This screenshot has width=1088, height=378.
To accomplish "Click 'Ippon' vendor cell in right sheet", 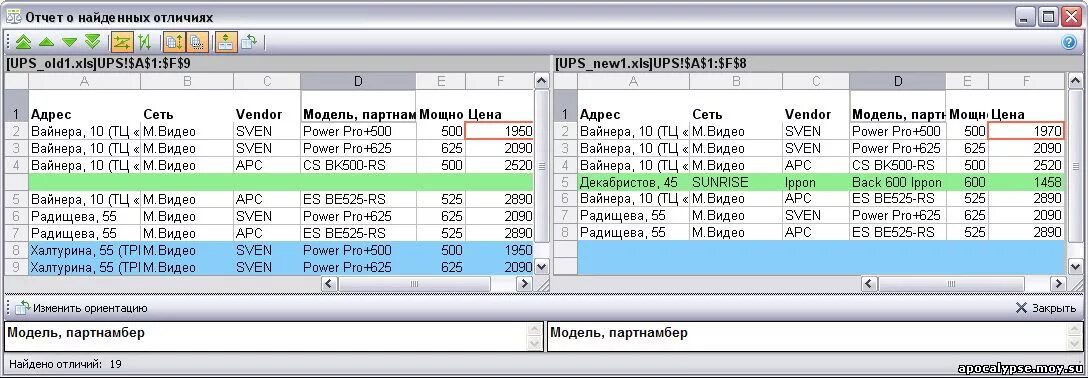I will [x=815, y=182].
